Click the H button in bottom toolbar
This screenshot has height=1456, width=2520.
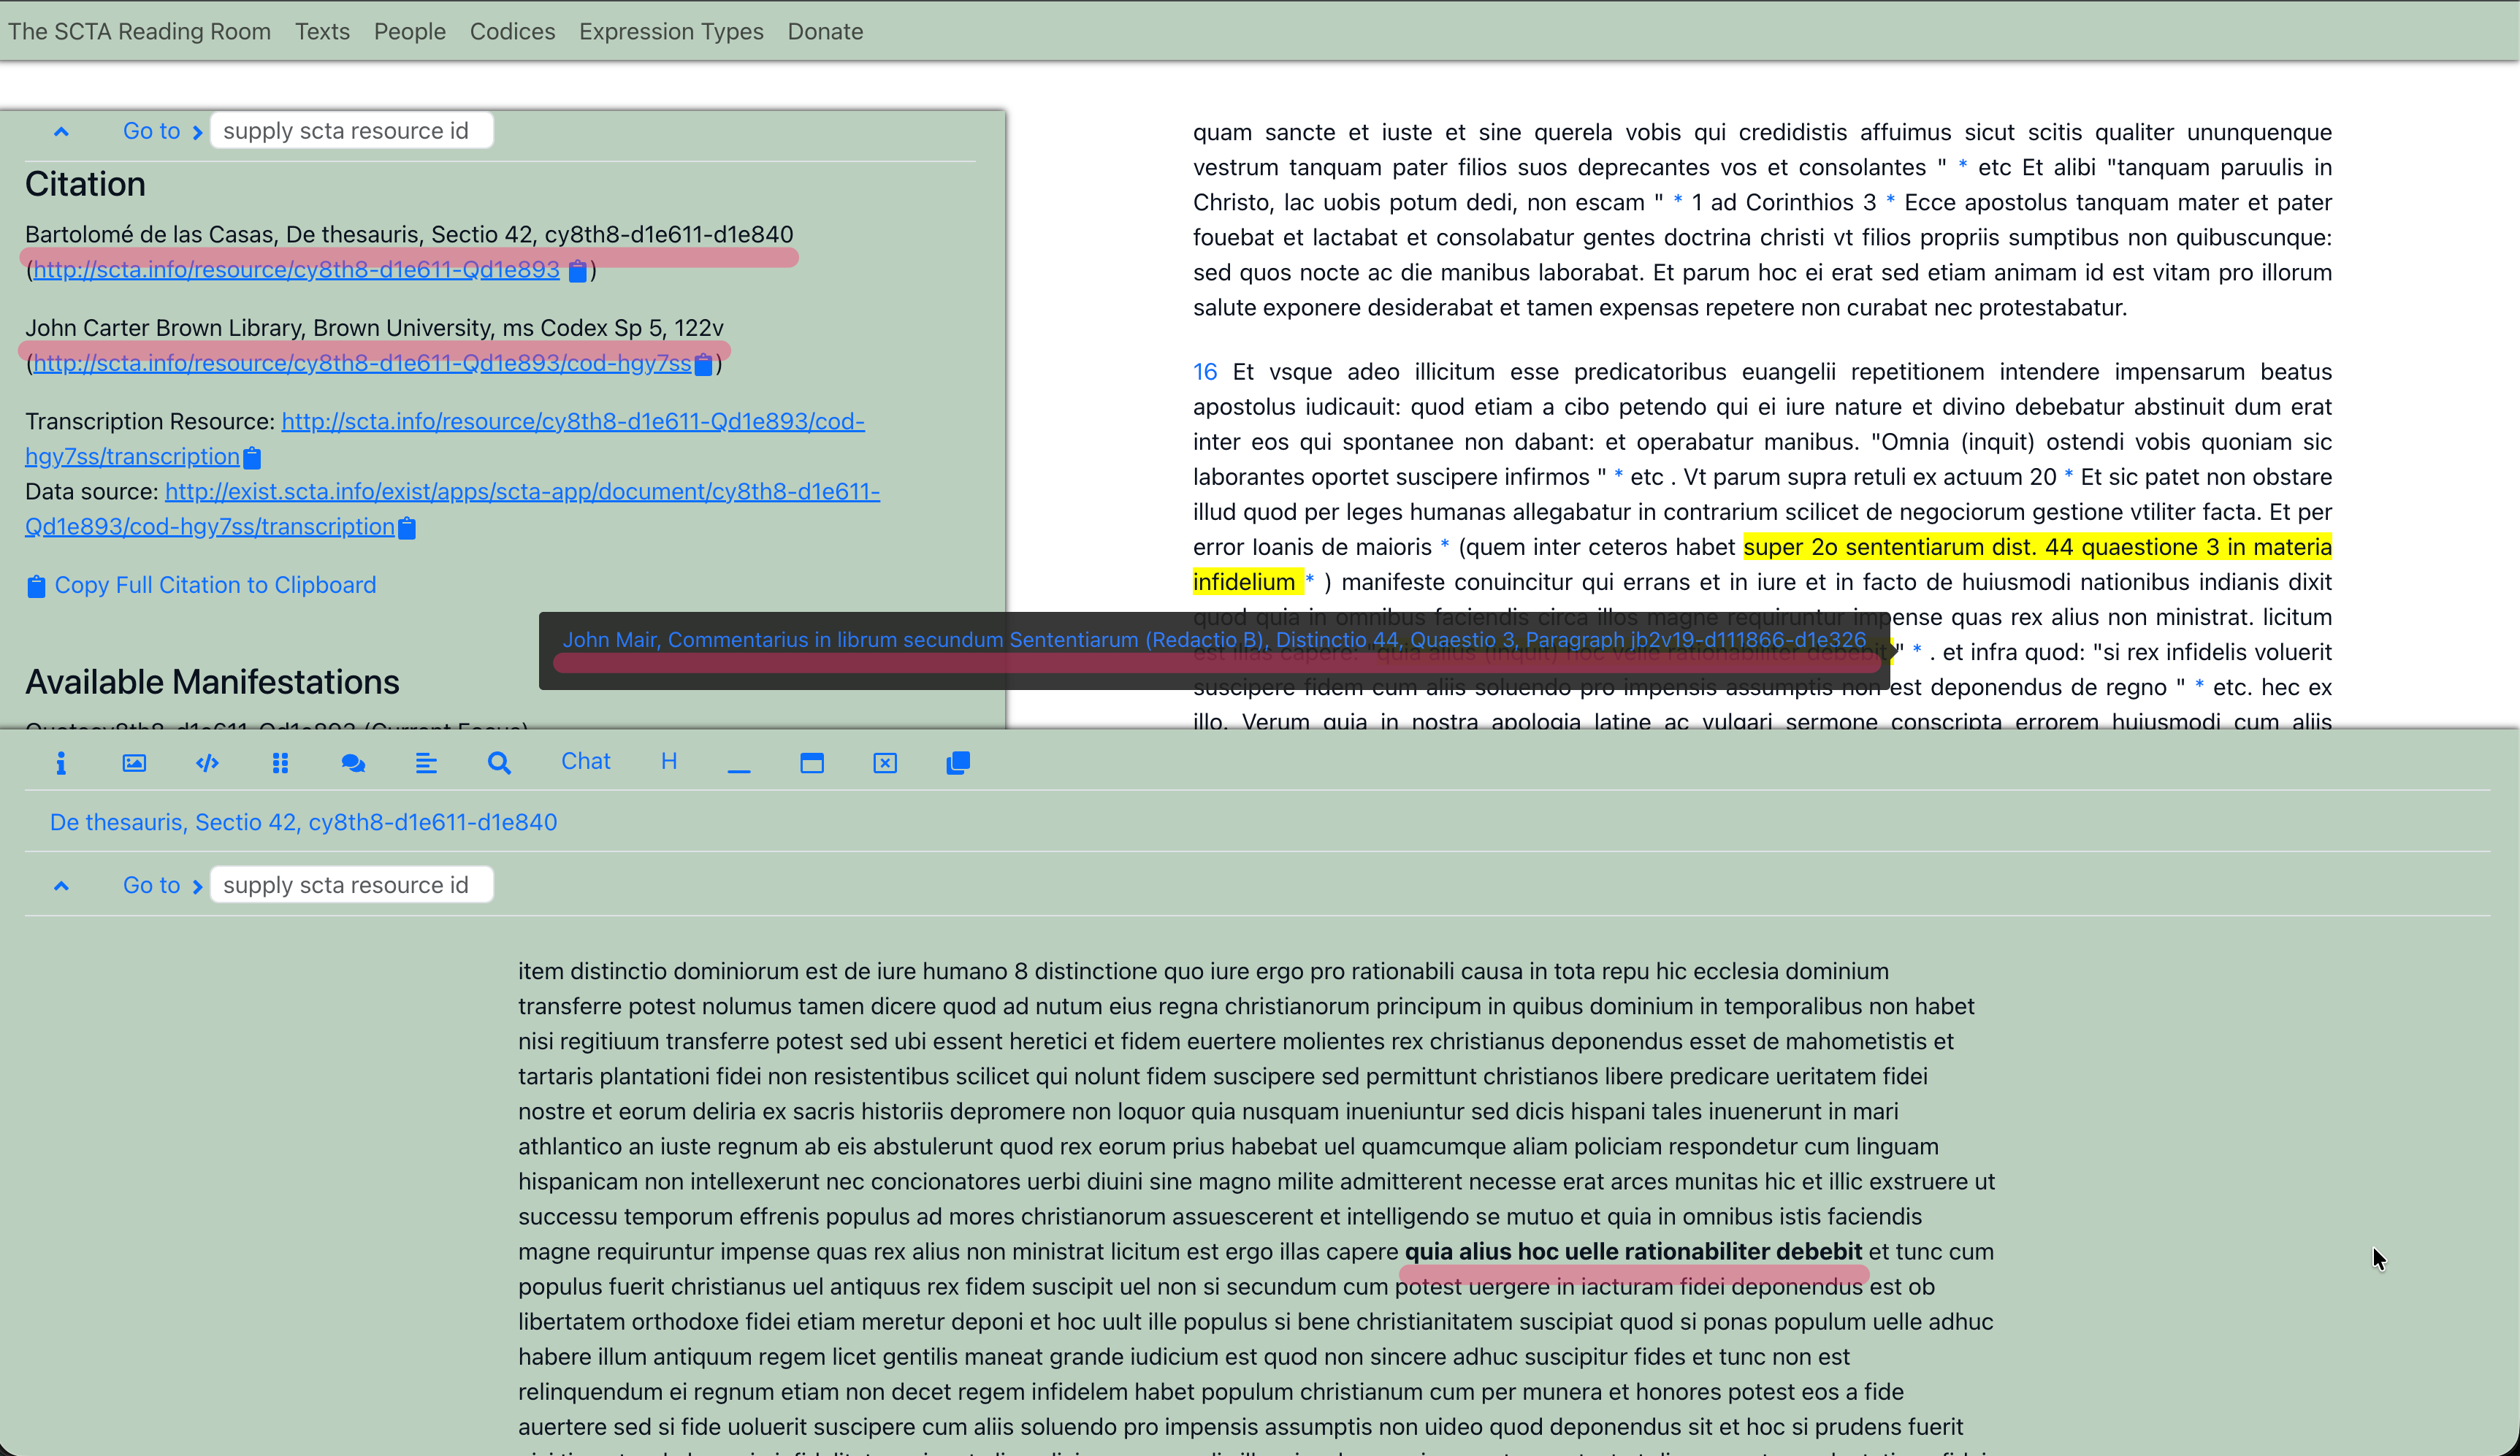pyautogui.click(x=669, y=762)
